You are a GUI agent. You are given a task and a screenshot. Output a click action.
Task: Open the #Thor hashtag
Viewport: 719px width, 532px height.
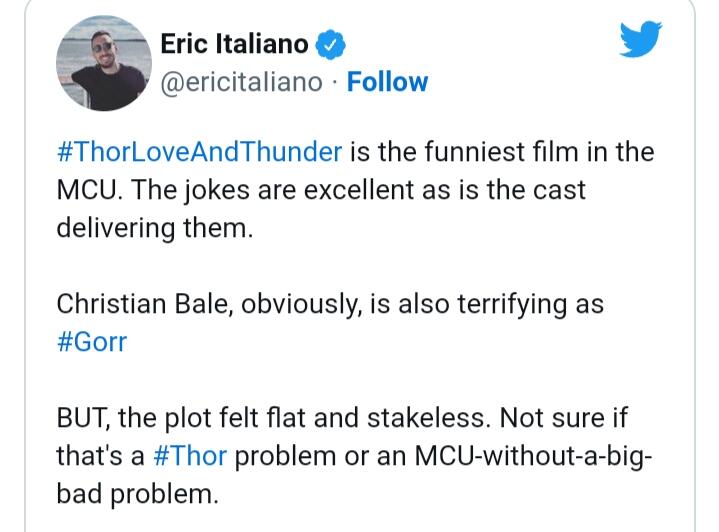coord(190,456)
